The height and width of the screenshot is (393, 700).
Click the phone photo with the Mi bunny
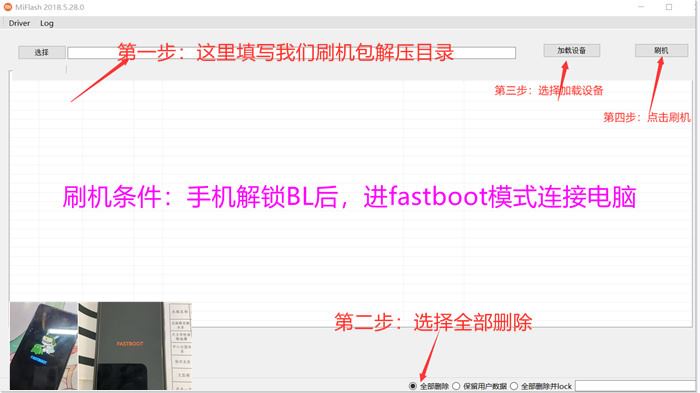[44, 346]
